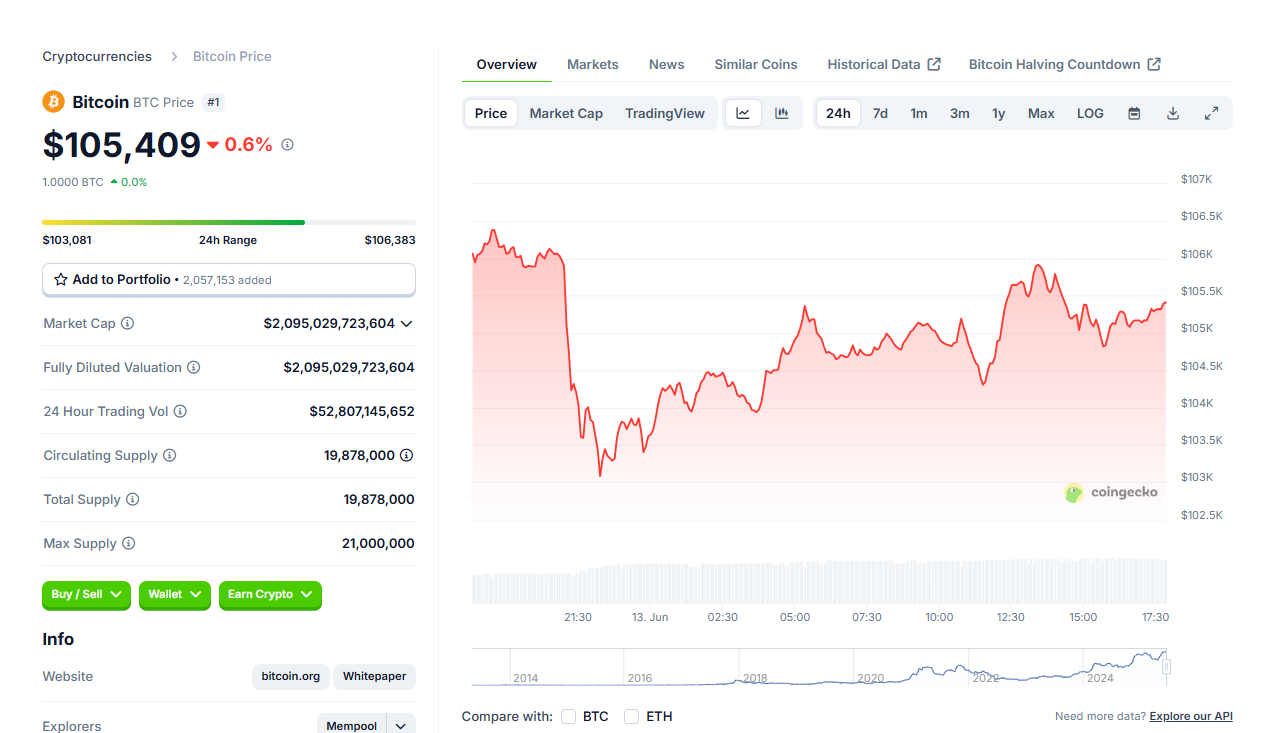Open Bitcoin Halving Countdown tab
The width and height of the screenshot is (1277, 733).
(1065, 64)
